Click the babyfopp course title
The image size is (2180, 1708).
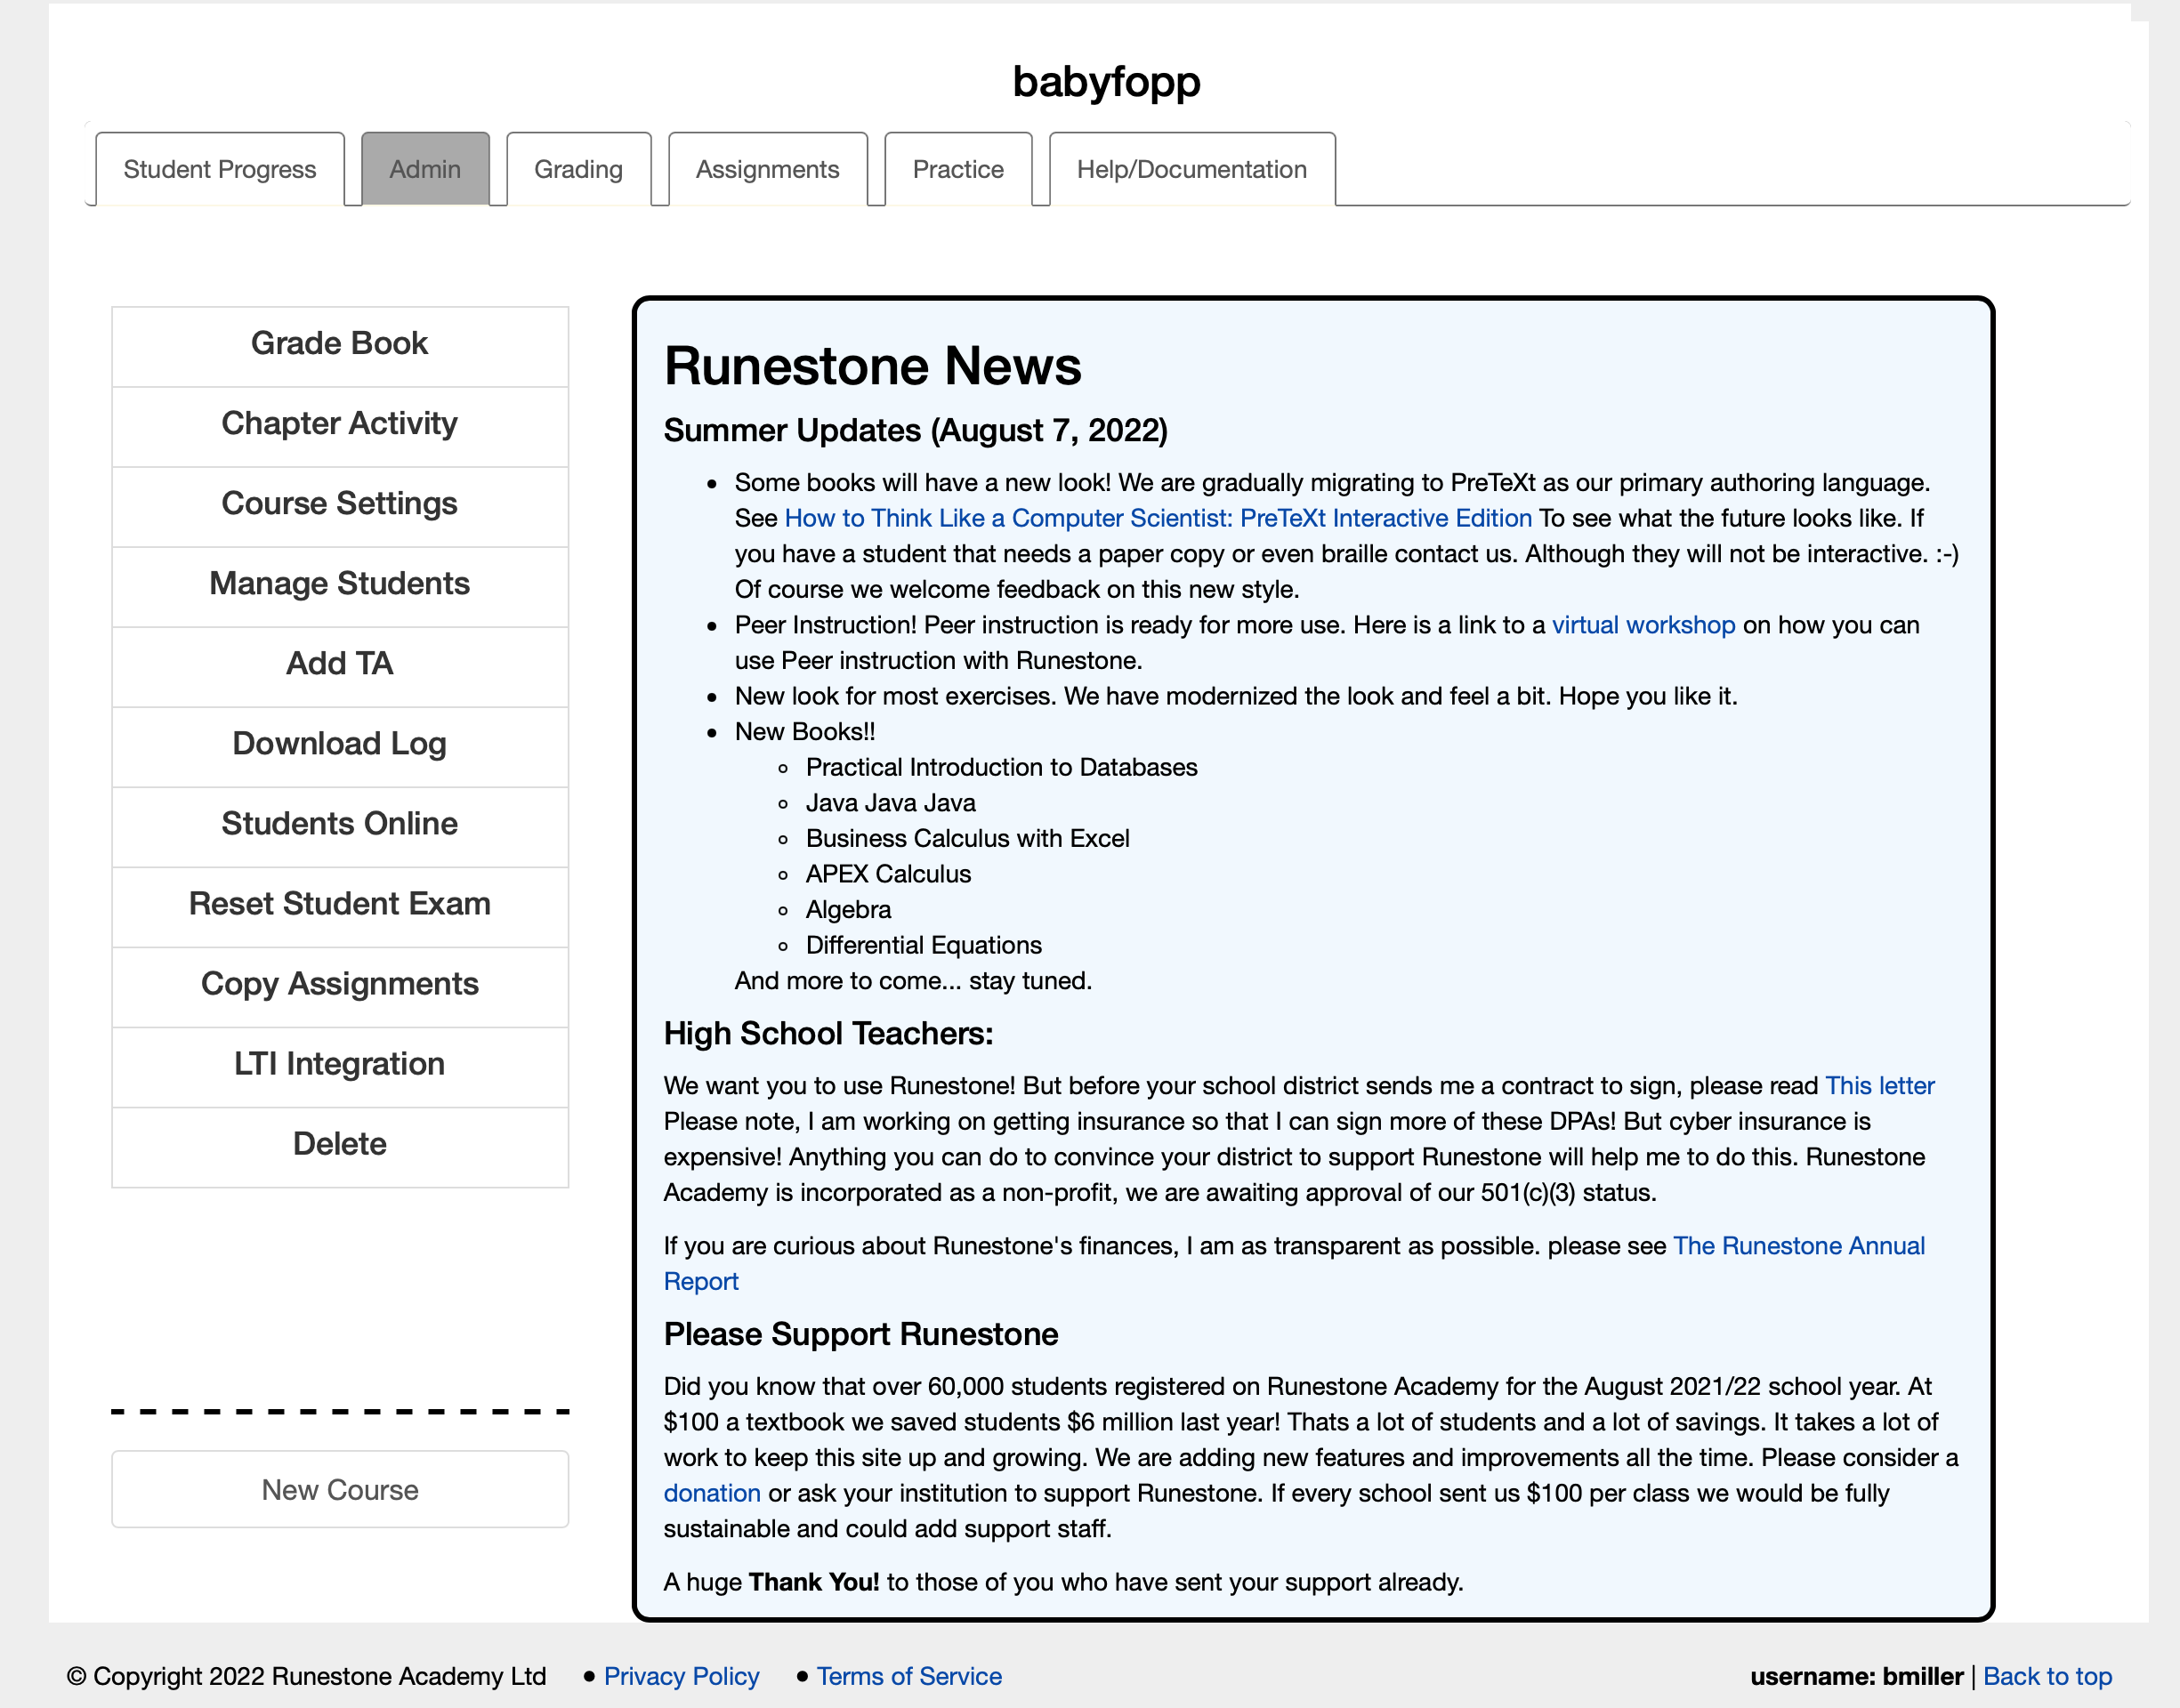tap(1106, 82)
